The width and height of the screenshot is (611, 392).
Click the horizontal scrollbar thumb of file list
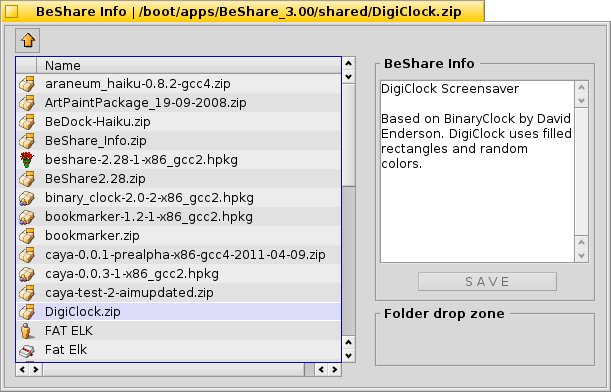click(174, 369)
